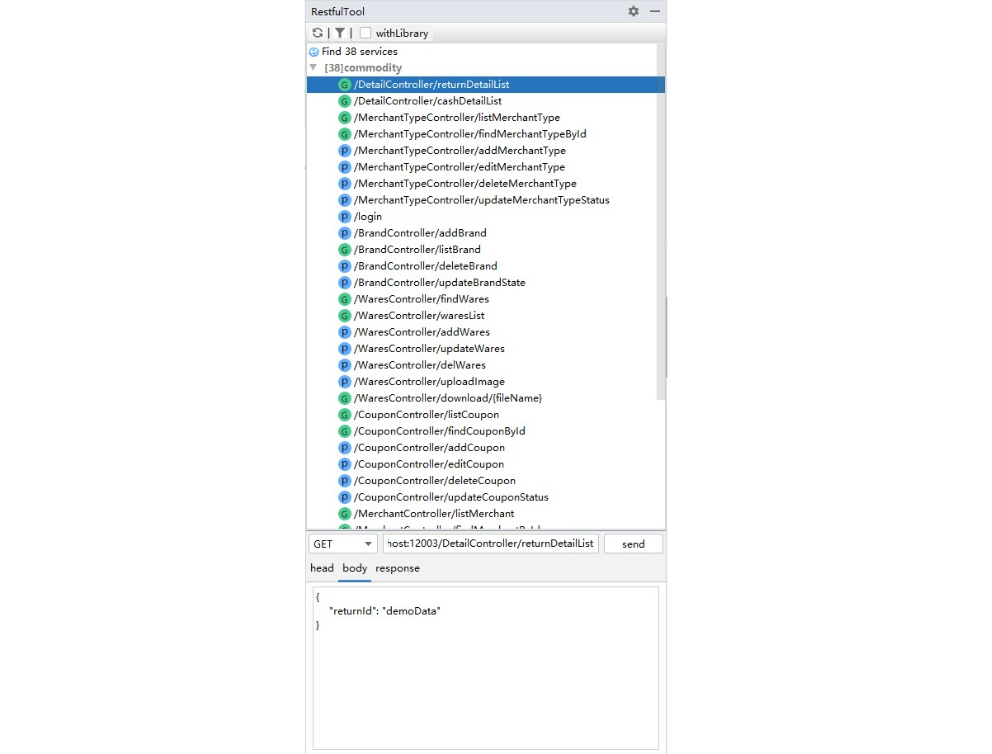
Task: Minimize the RestfulTool panel
Action: tap(655, 11)
